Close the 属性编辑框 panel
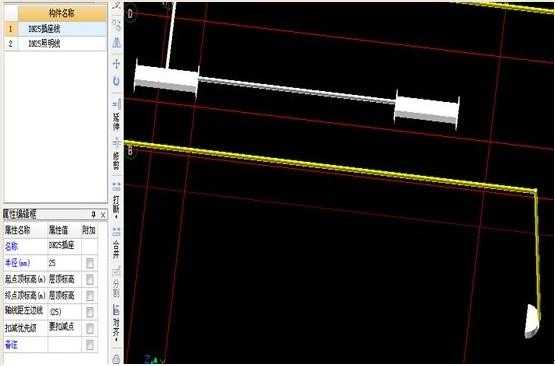Viewport: 555px width, 366px height. 103,215
